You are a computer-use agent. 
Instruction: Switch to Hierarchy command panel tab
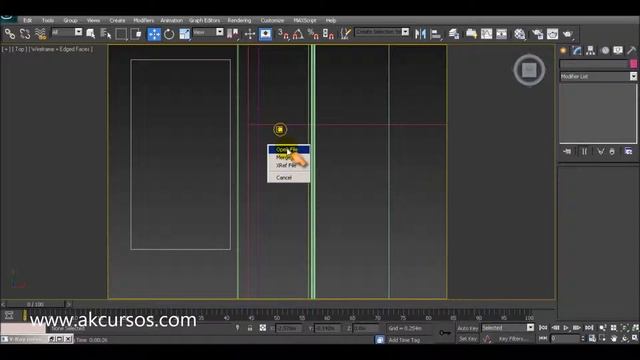[591, 50]
